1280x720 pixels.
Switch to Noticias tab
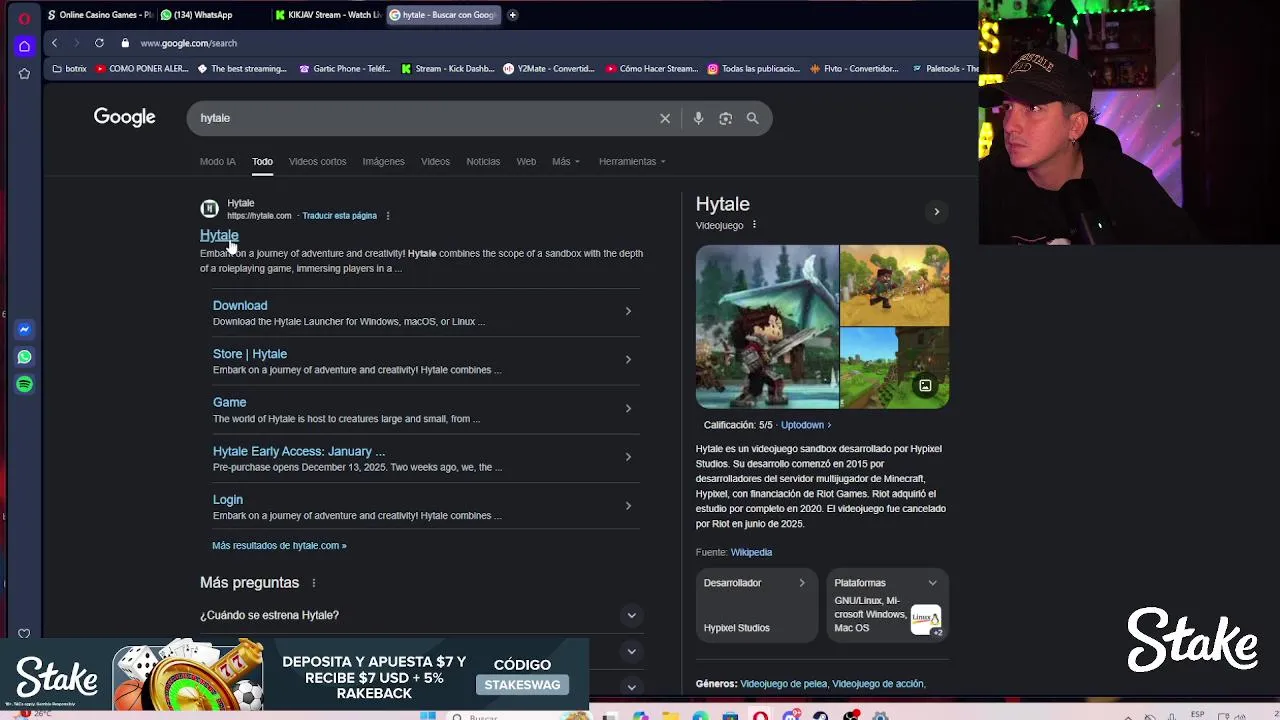click(x=483, y=161)
